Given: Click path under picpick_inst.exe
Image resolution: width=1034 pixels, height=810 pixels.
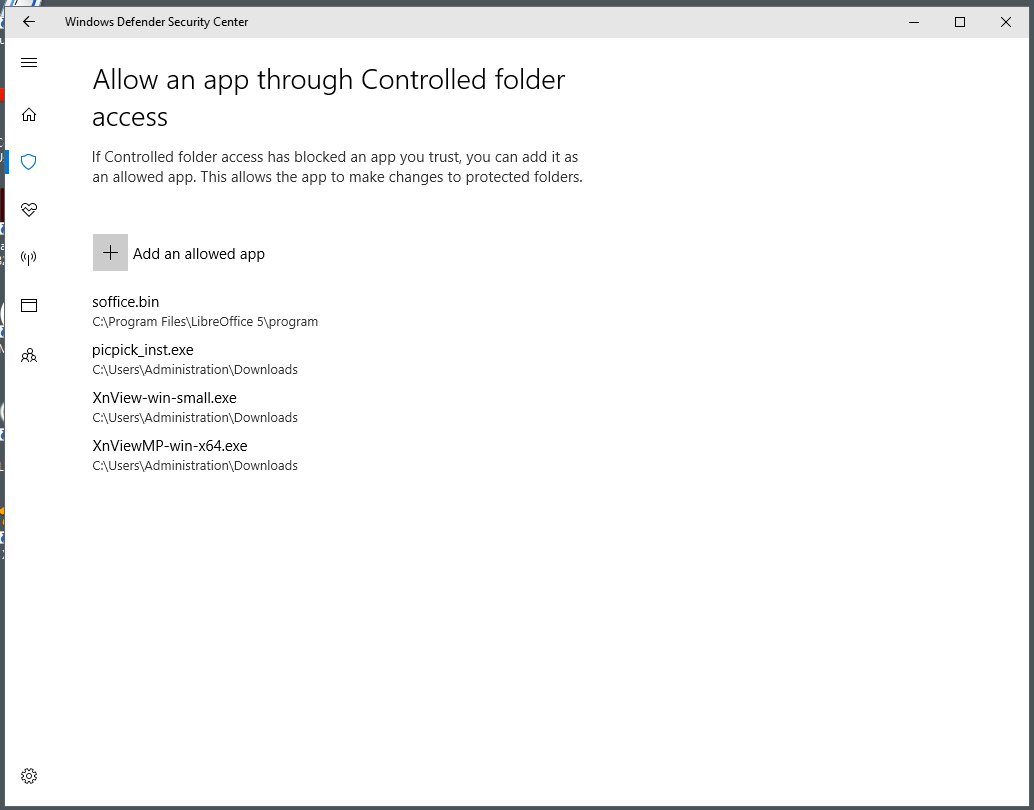Looking at the screenshot, I should pyautogui.click(x=195, y=370).
